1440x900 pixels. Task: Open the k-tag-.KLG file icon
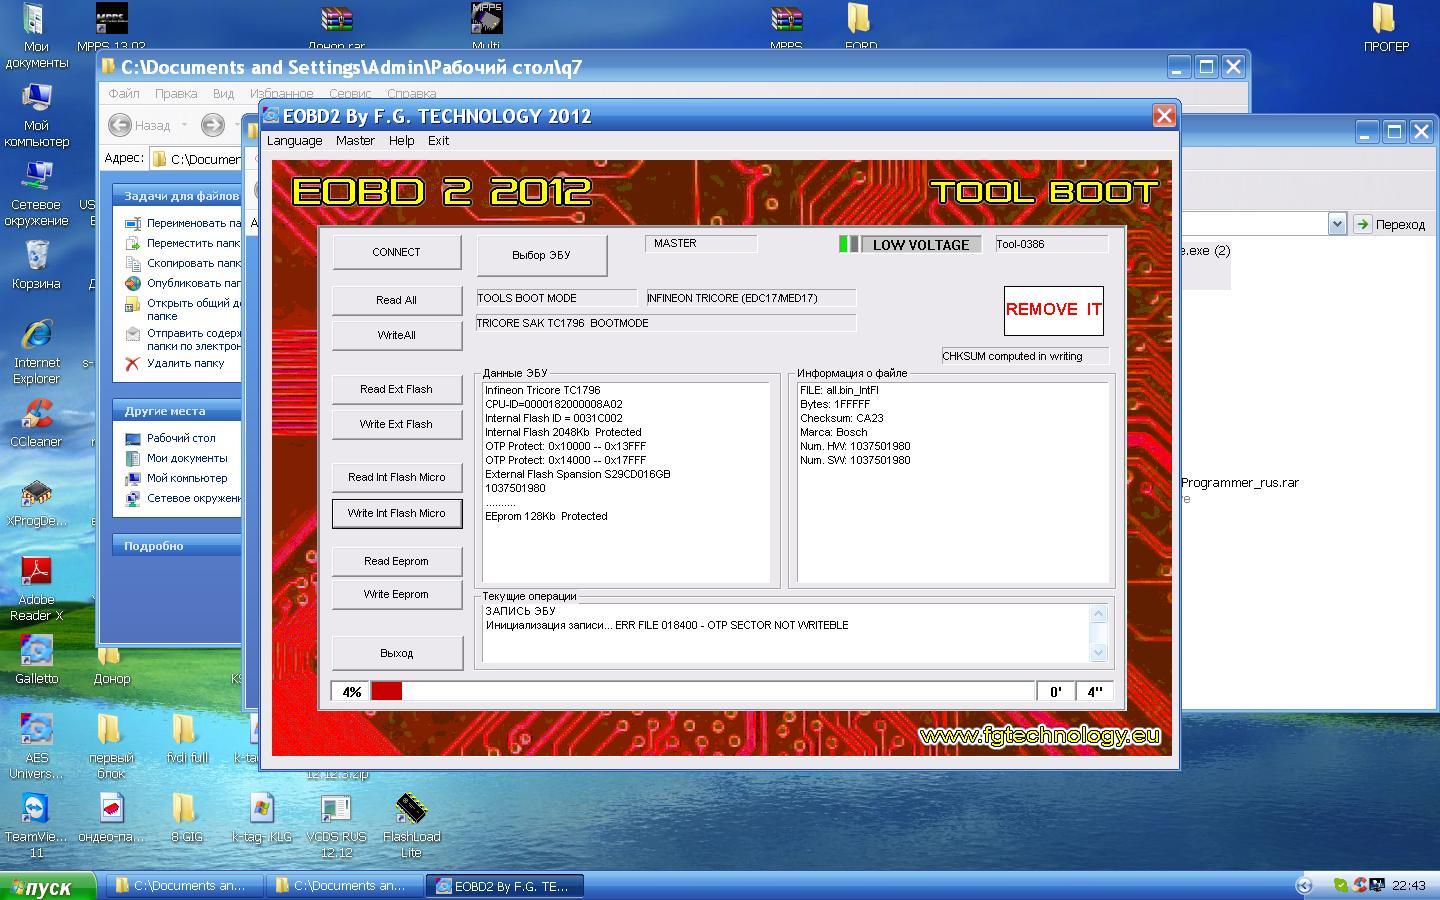261,817
